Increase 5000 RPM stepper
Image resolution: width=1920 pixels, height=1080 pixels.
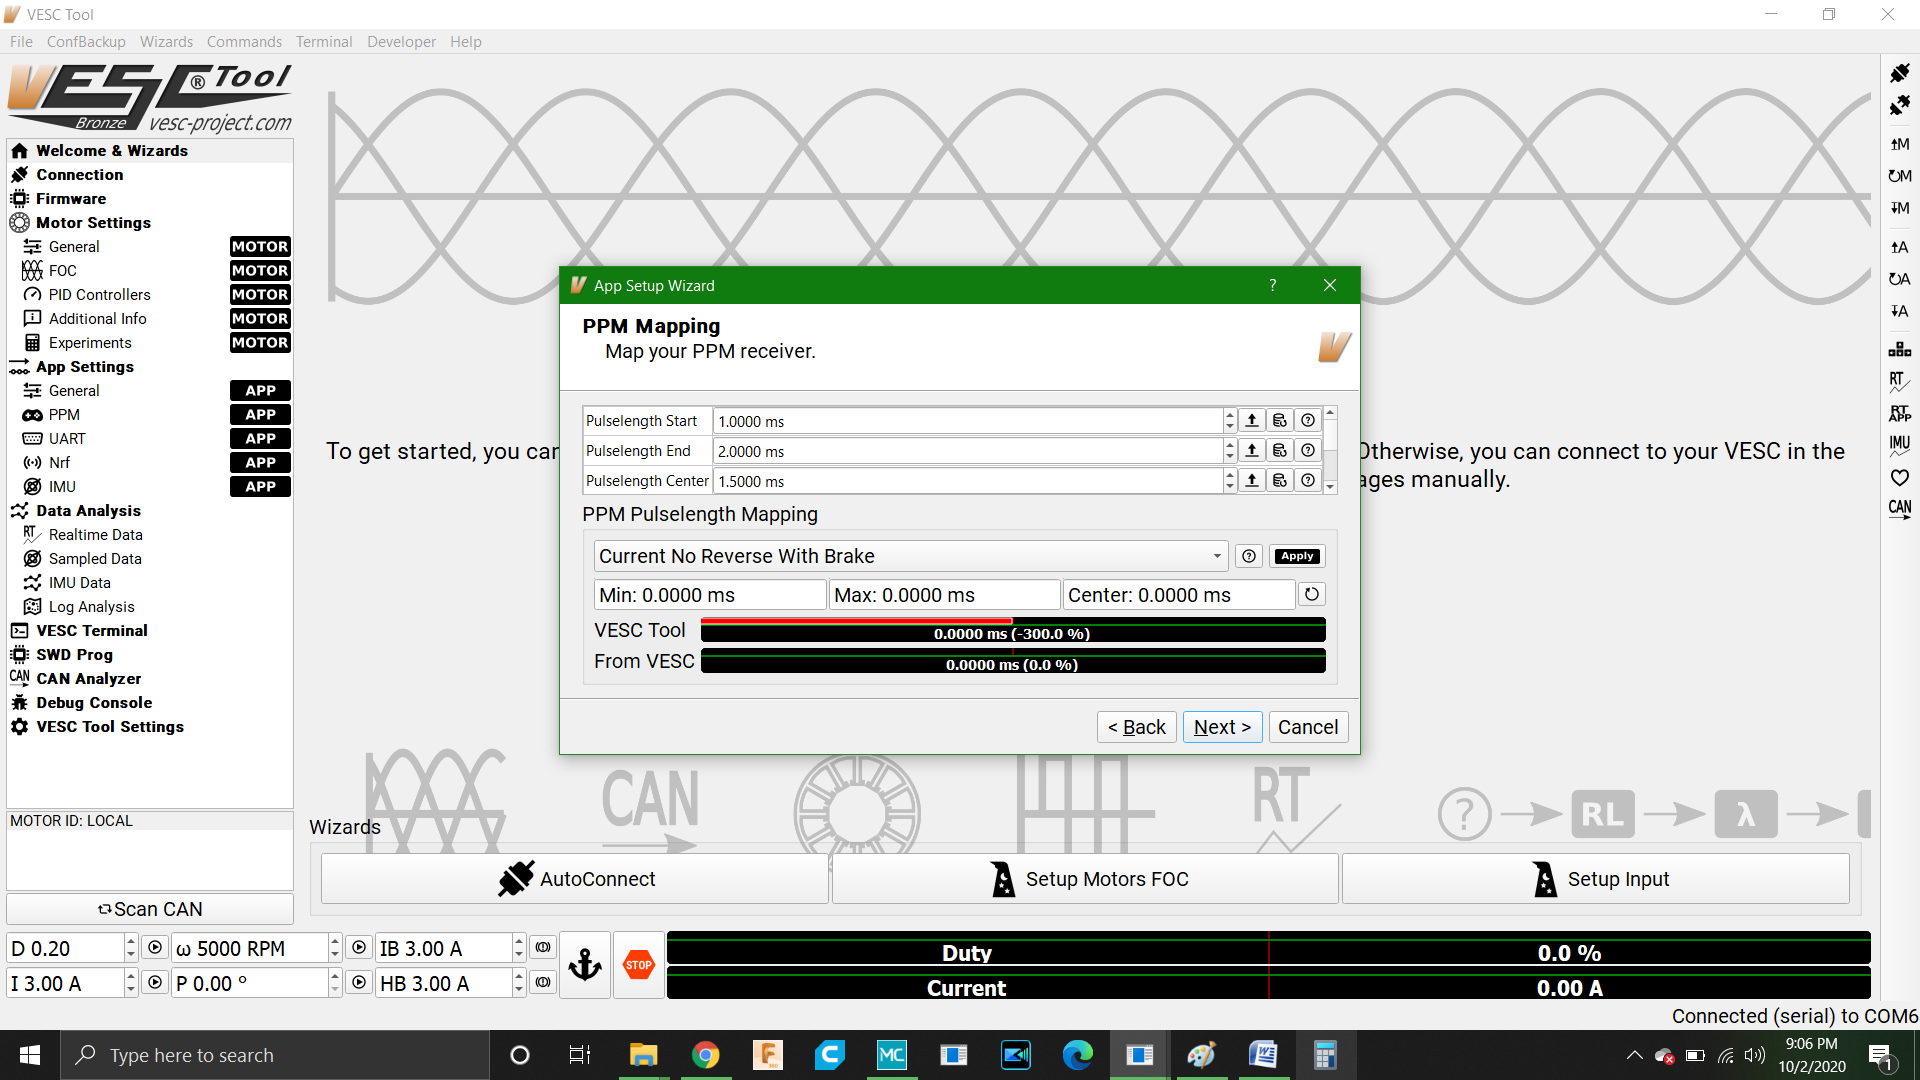click(x=334, y=941)
